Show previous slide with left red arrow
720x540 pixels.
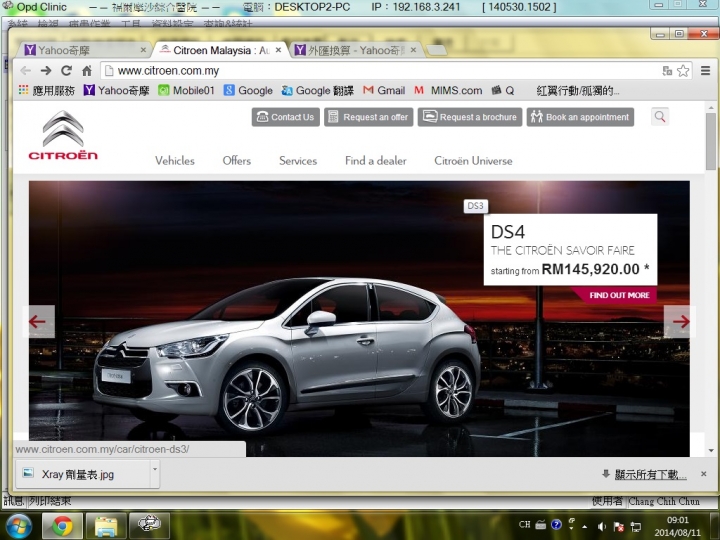(39, 321)
